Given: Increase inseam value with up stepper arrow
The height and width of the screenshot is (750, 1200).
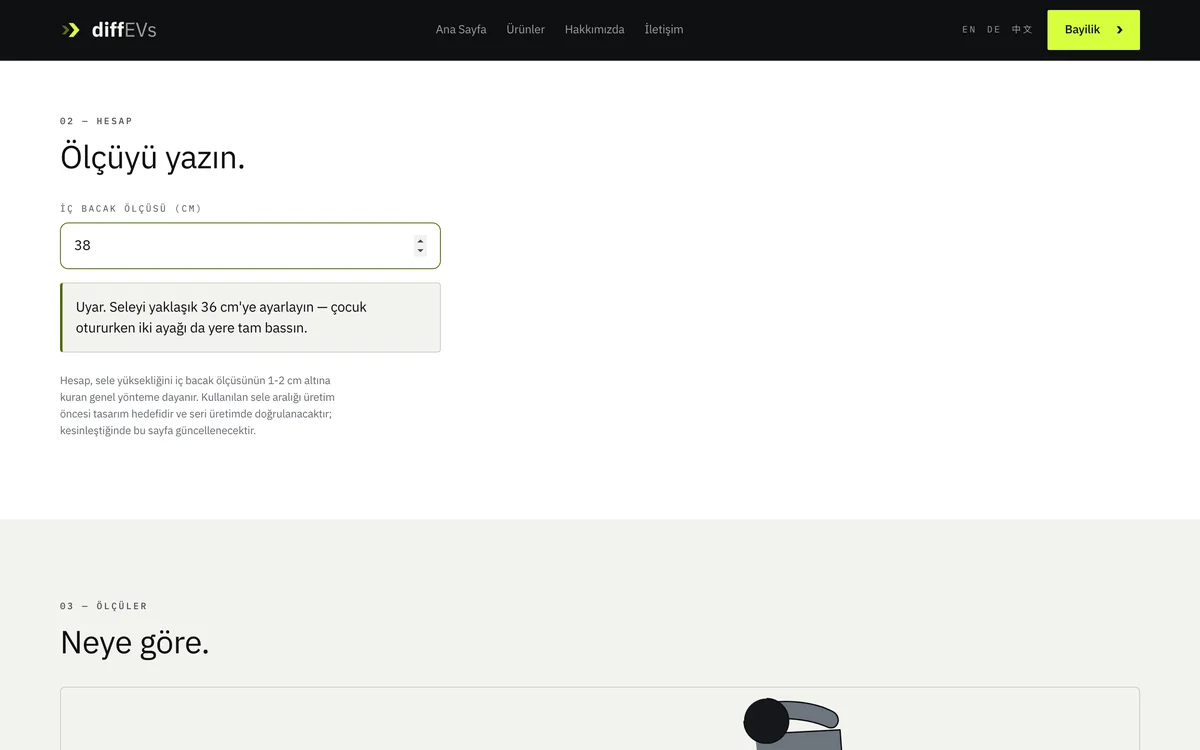Looking at the screenshot, I should [420, 241].
